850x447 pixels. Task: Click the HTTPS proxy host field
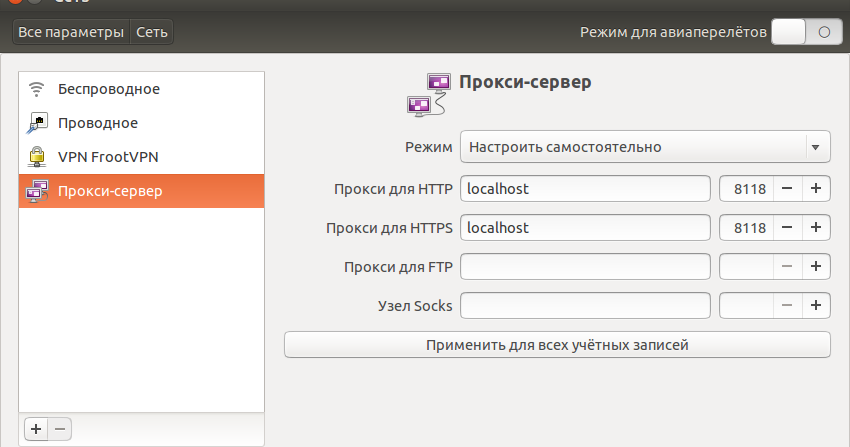click(x=585, y=228)
